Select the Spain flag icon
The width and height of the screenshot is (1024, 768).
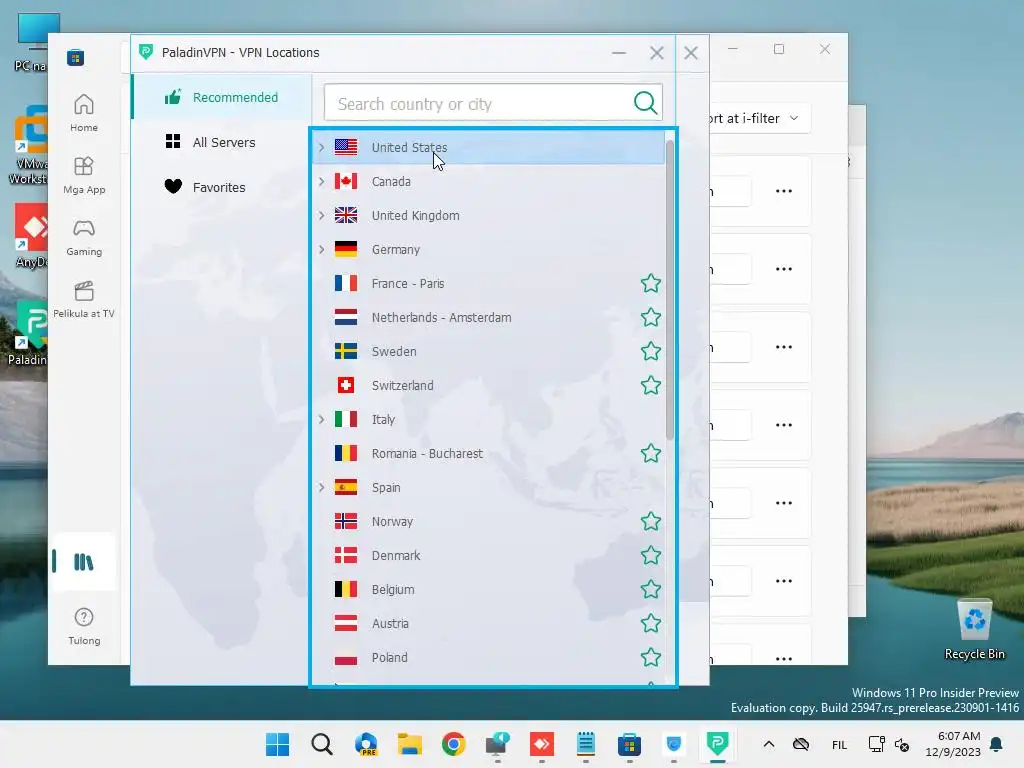tap(346, 487)
